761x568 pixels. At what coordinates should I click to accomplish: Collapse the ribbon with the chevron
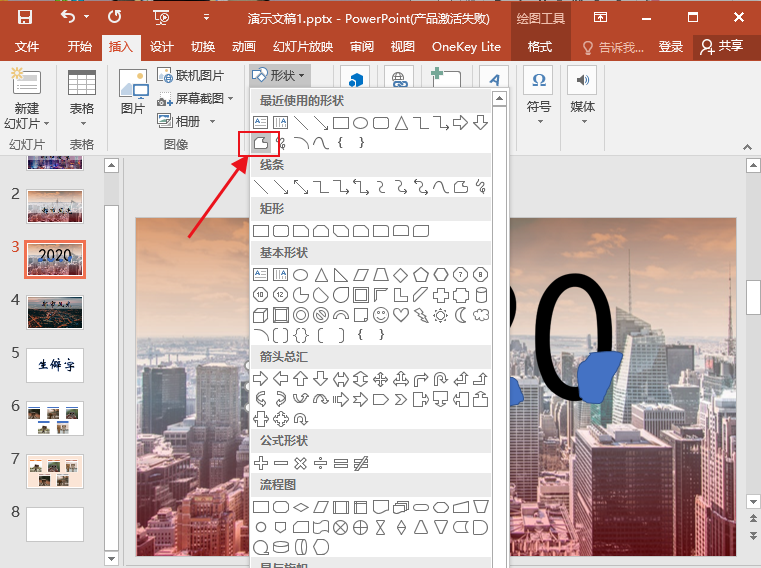click(x=747, y=147)
